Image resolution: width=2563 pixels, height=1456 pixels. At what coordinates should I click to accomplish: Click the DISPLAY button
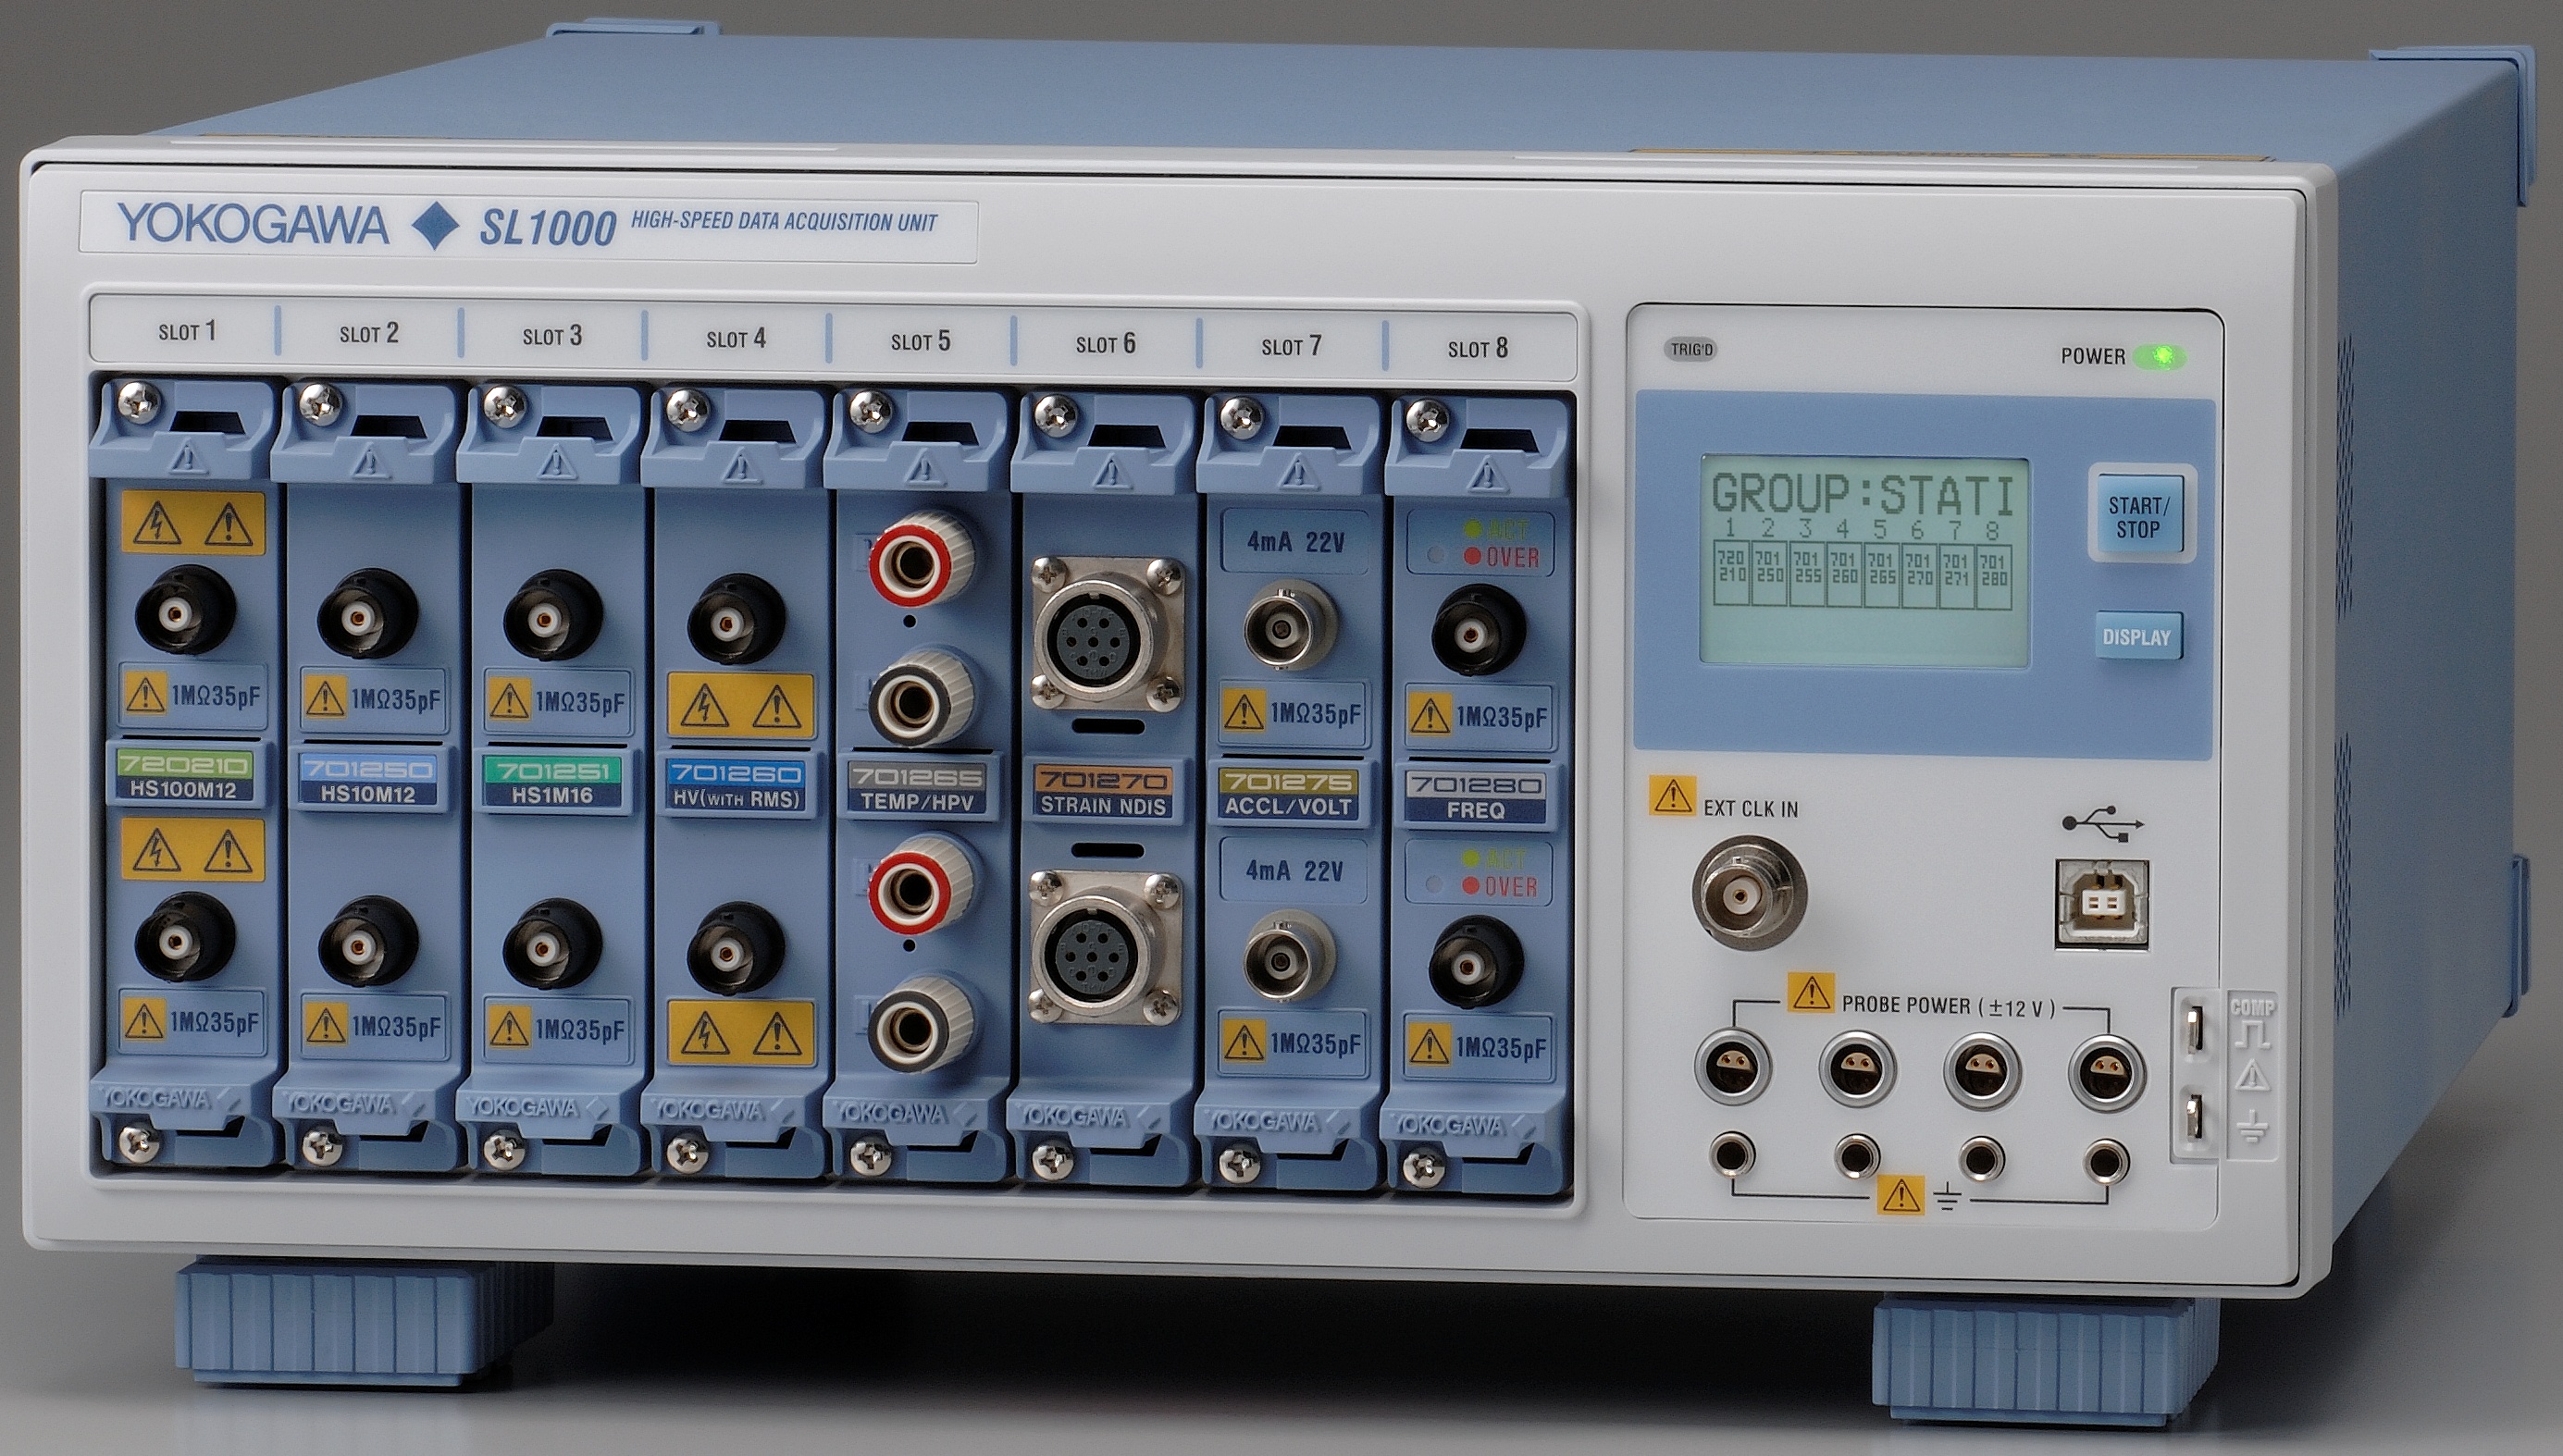coord(2137,637)
